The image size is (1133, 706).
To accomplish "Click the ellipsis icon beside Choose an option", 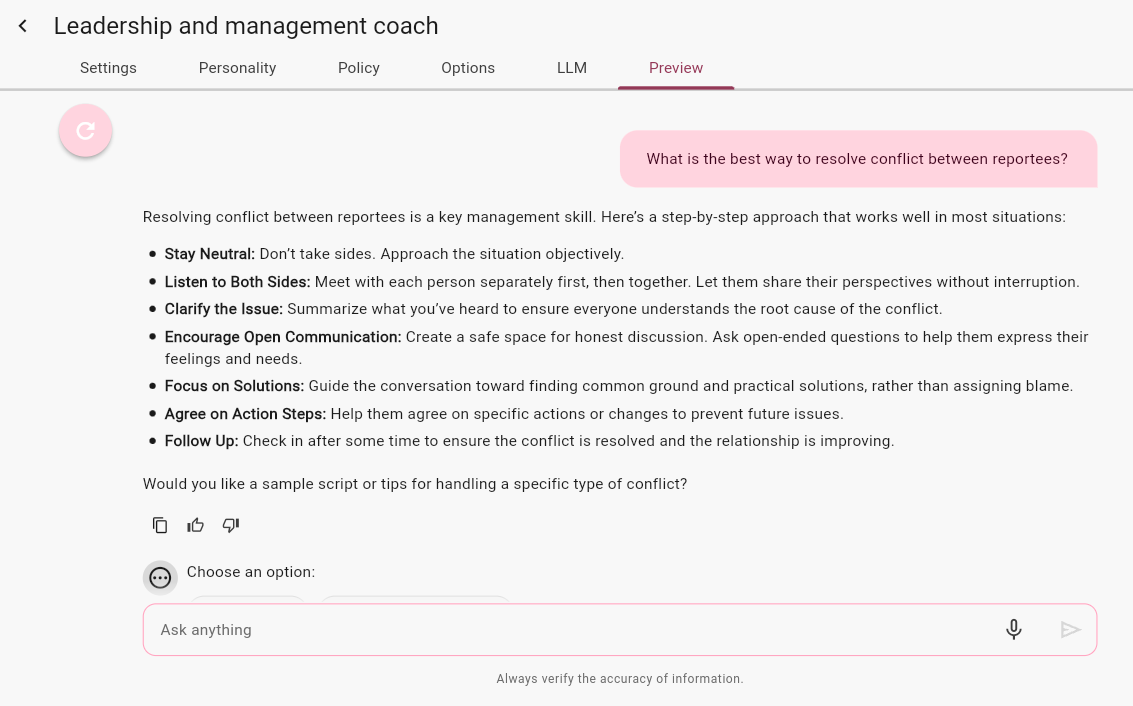I will [160, 577].
